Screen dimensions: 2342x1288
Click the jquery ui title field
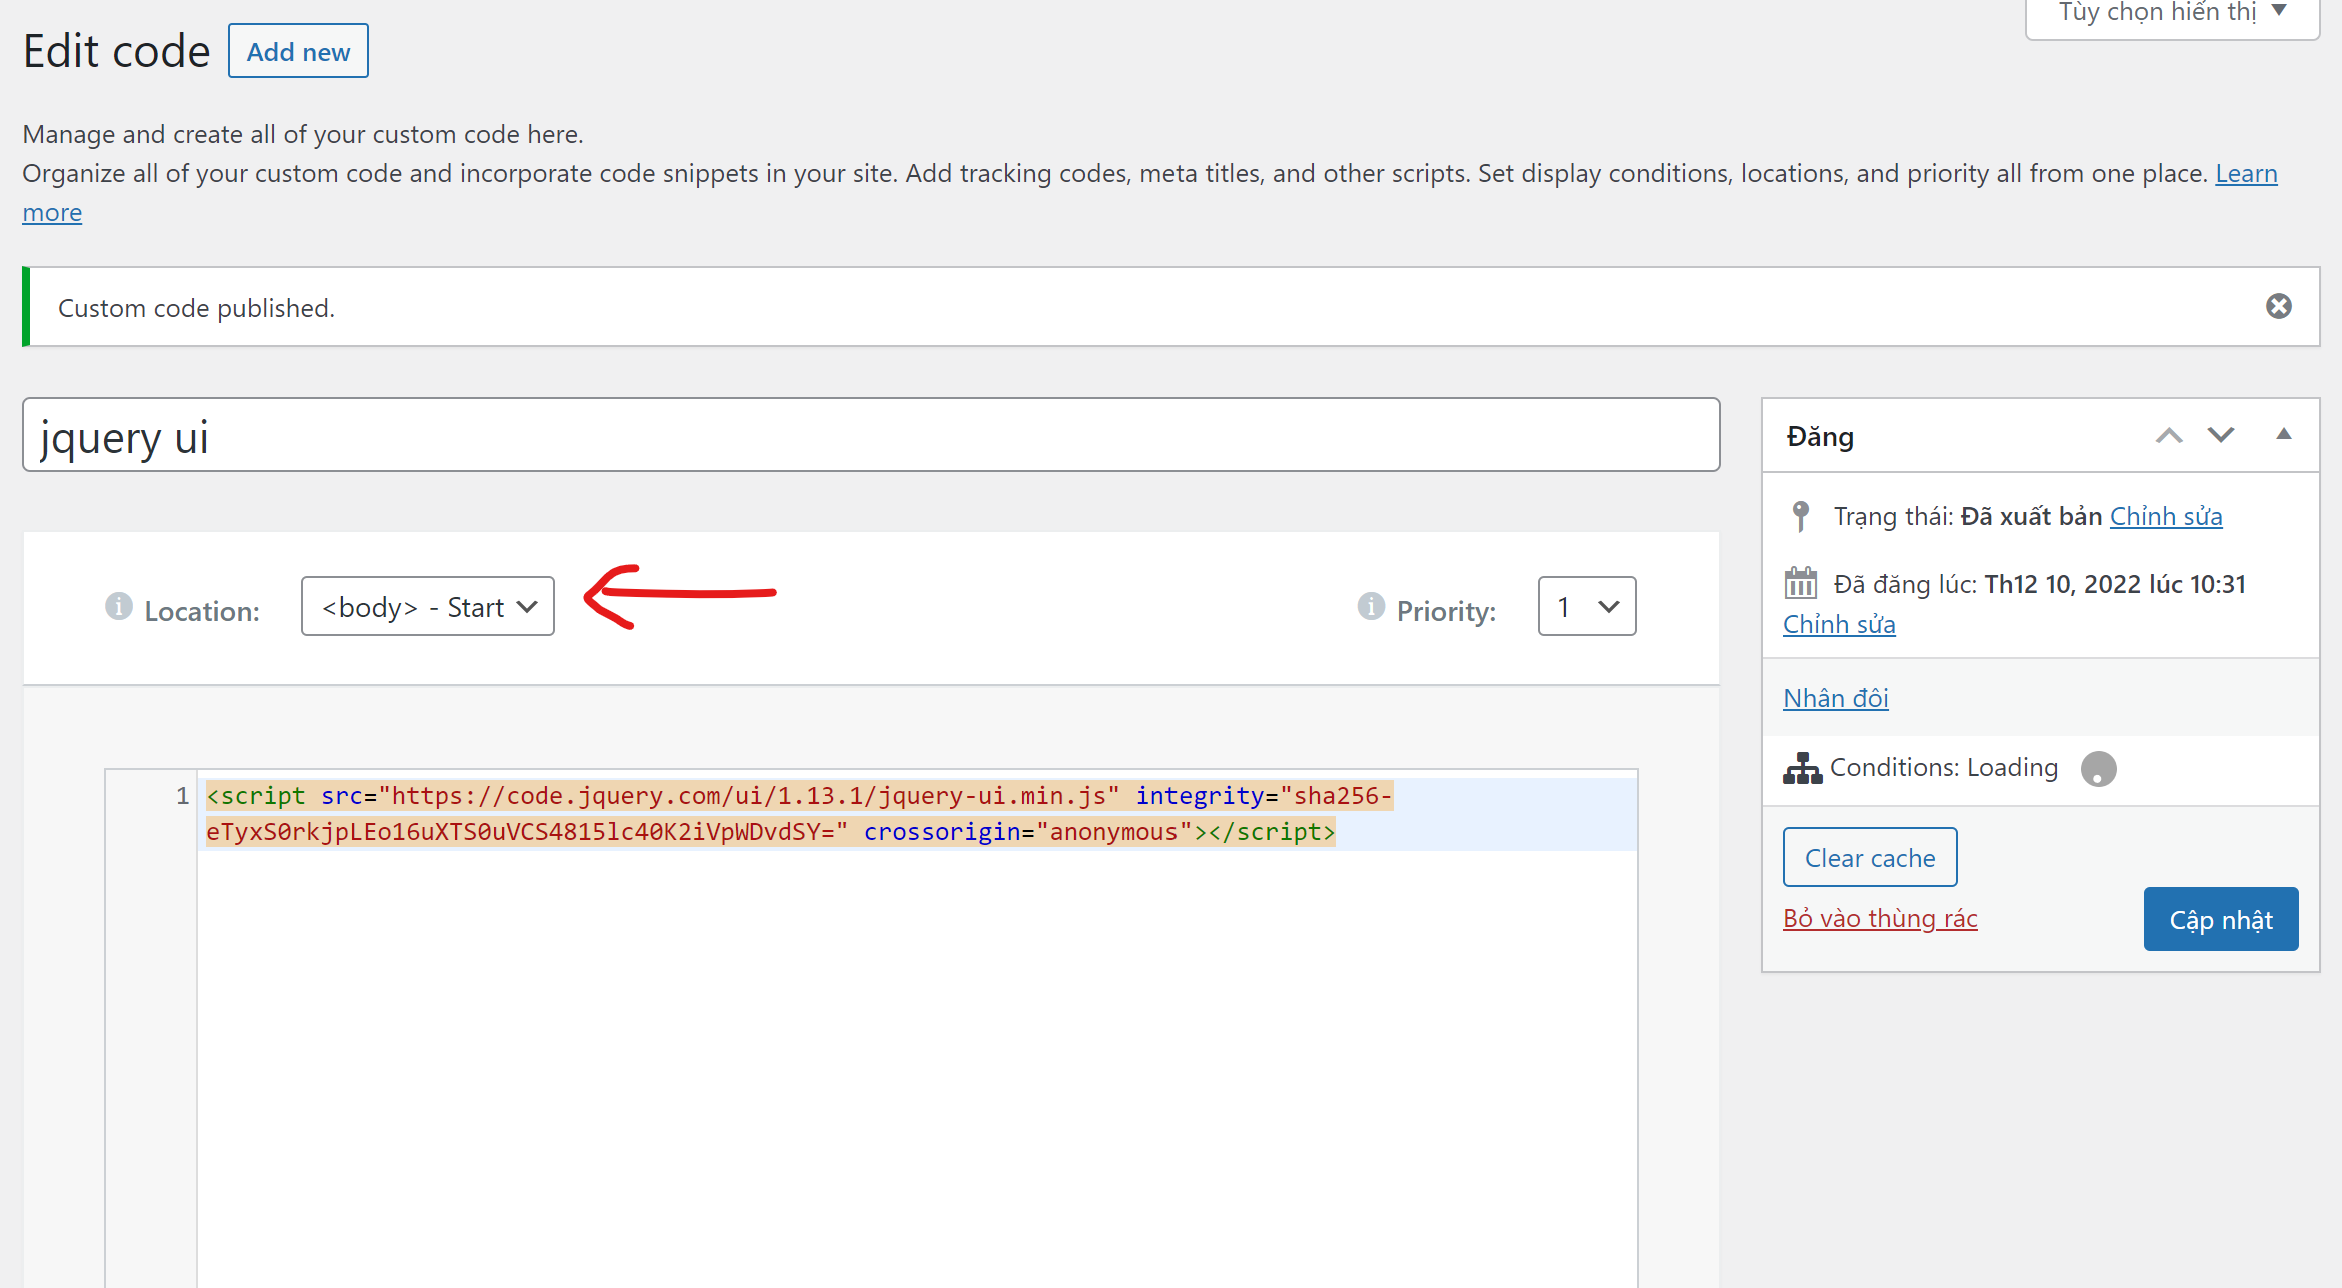point(870,436)
